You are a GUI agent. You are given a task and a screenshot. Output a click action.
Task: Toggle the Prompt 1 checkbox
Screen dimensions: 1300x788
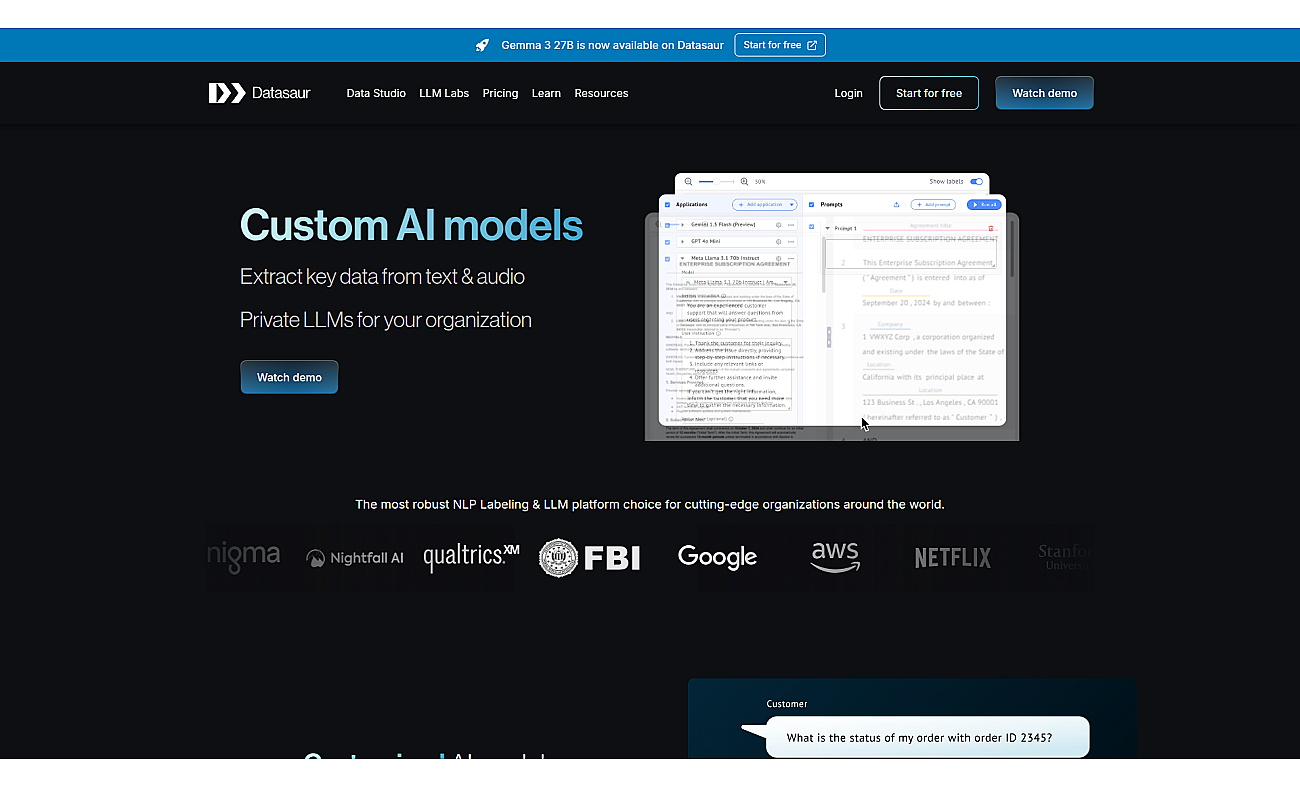click(811, 227)
